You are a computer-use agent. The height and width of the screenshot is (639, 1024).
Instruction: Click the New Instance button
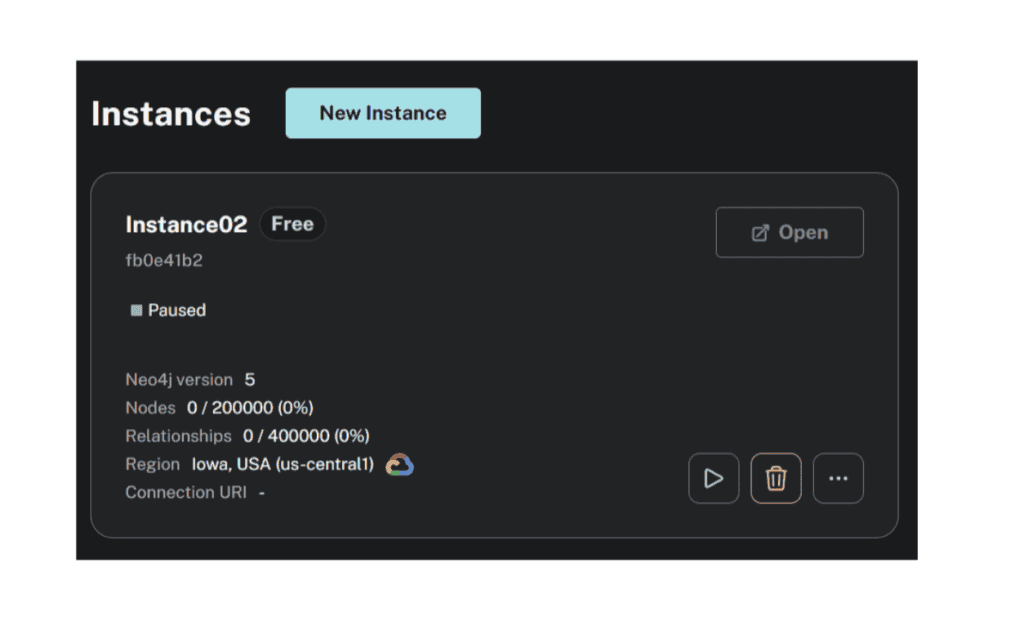[383, 113]
